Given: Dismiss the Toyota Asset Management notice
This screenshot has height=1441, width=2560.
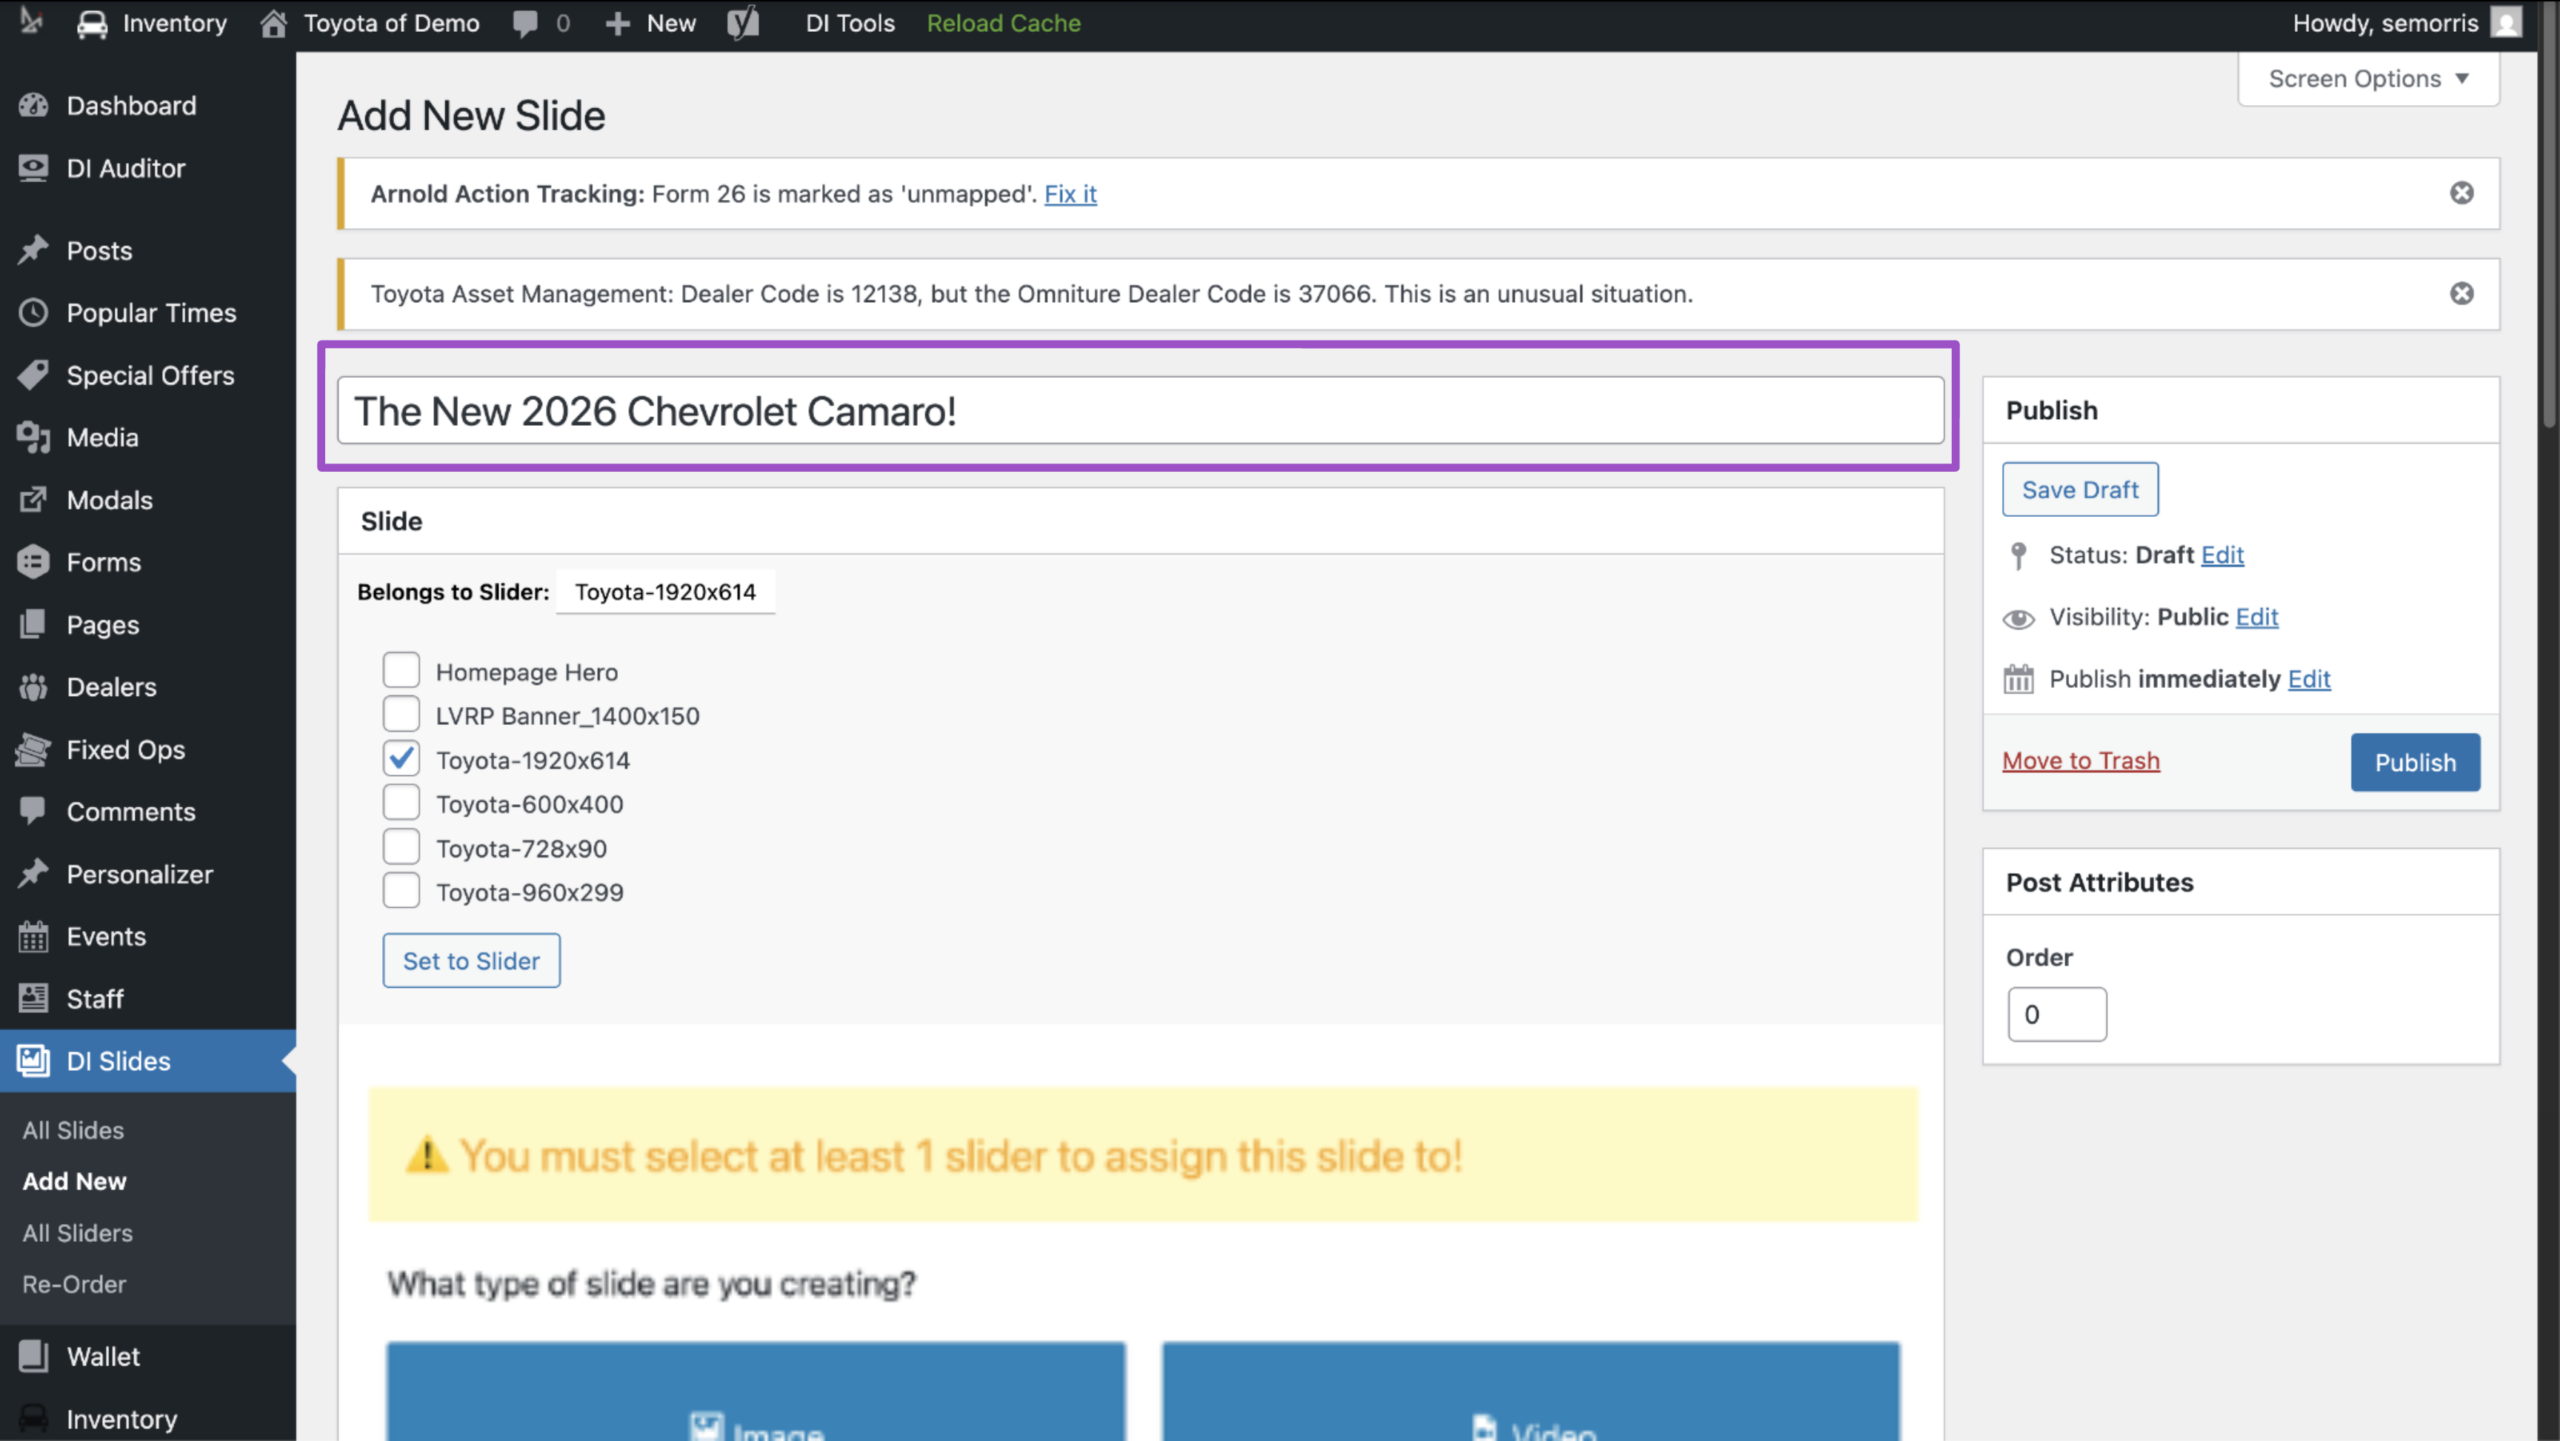Looking at the screenshot, I should click(x=2462, y=293).
